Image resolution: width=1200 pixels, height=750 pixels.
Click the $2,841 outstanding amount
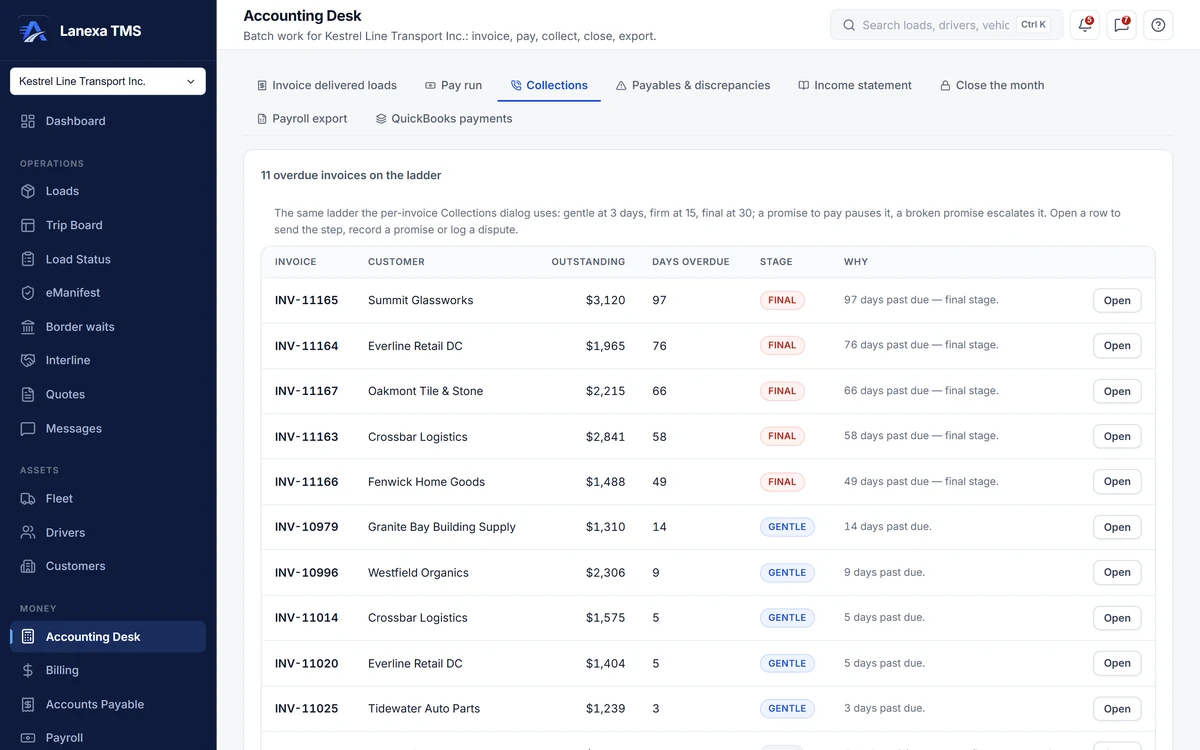[x=605, y=437]
